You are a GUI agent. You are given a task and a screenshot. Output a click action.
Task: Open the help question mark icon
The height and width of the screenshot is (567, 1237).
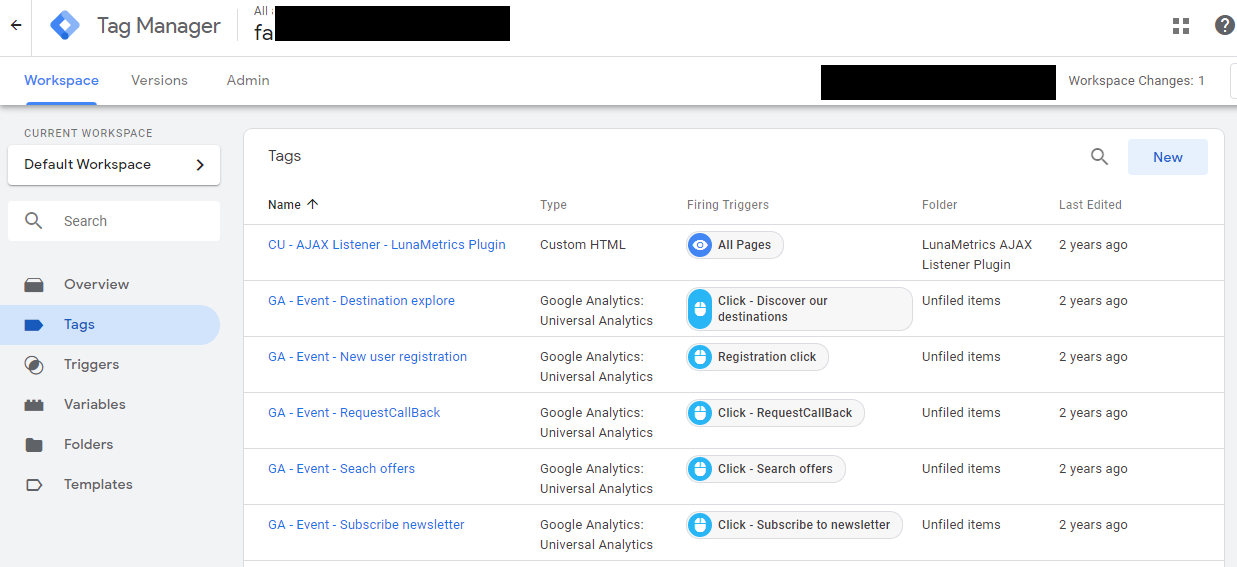tap(1225, 26)
